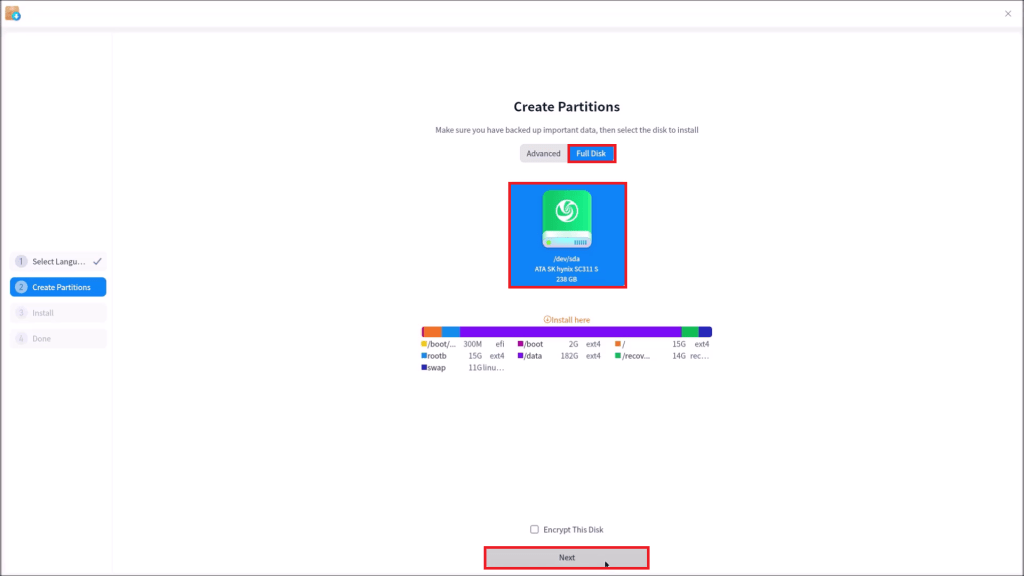Enable Encrypt This Disk checkbox
This screenshot has width=1024, height=576.
pos(534,530)
